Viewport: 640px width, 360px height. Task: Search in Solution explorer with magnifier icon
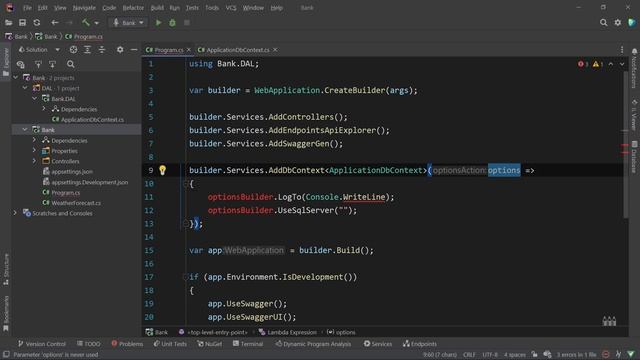click(71, 64)
